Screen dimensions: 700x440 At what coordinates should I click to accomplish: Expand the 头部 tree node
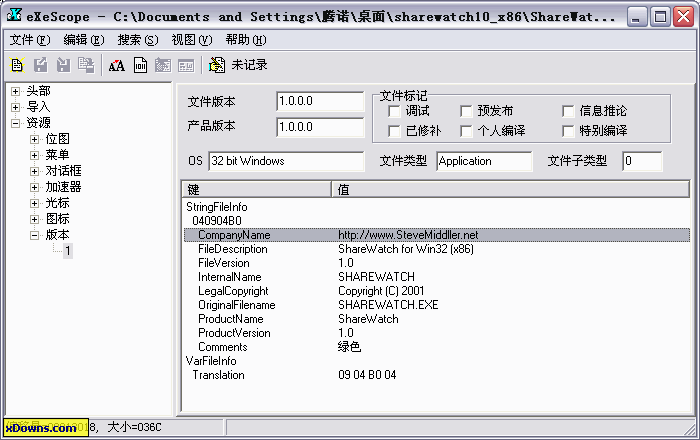click(x=16, y=91)
